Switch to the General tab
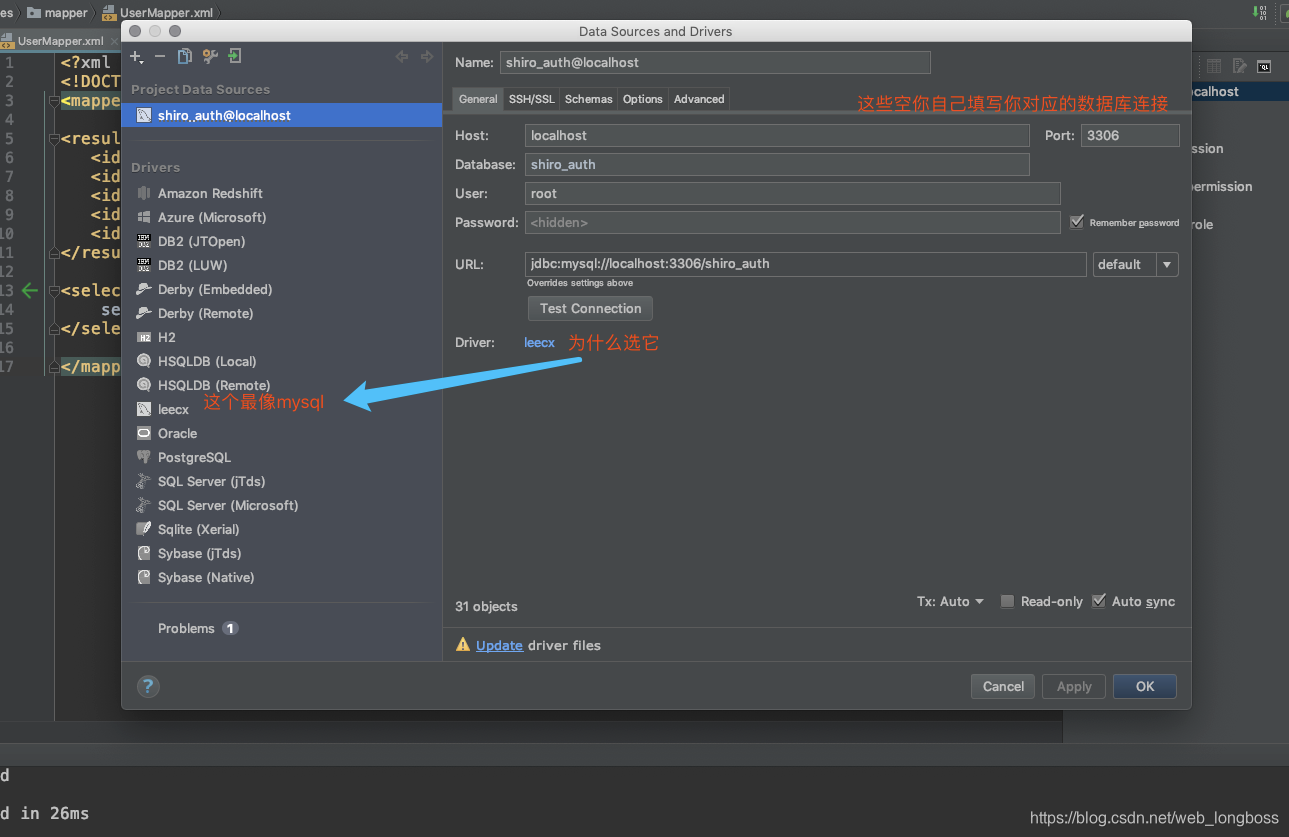This screenshot has width=1289, height=837. point(478,99)
